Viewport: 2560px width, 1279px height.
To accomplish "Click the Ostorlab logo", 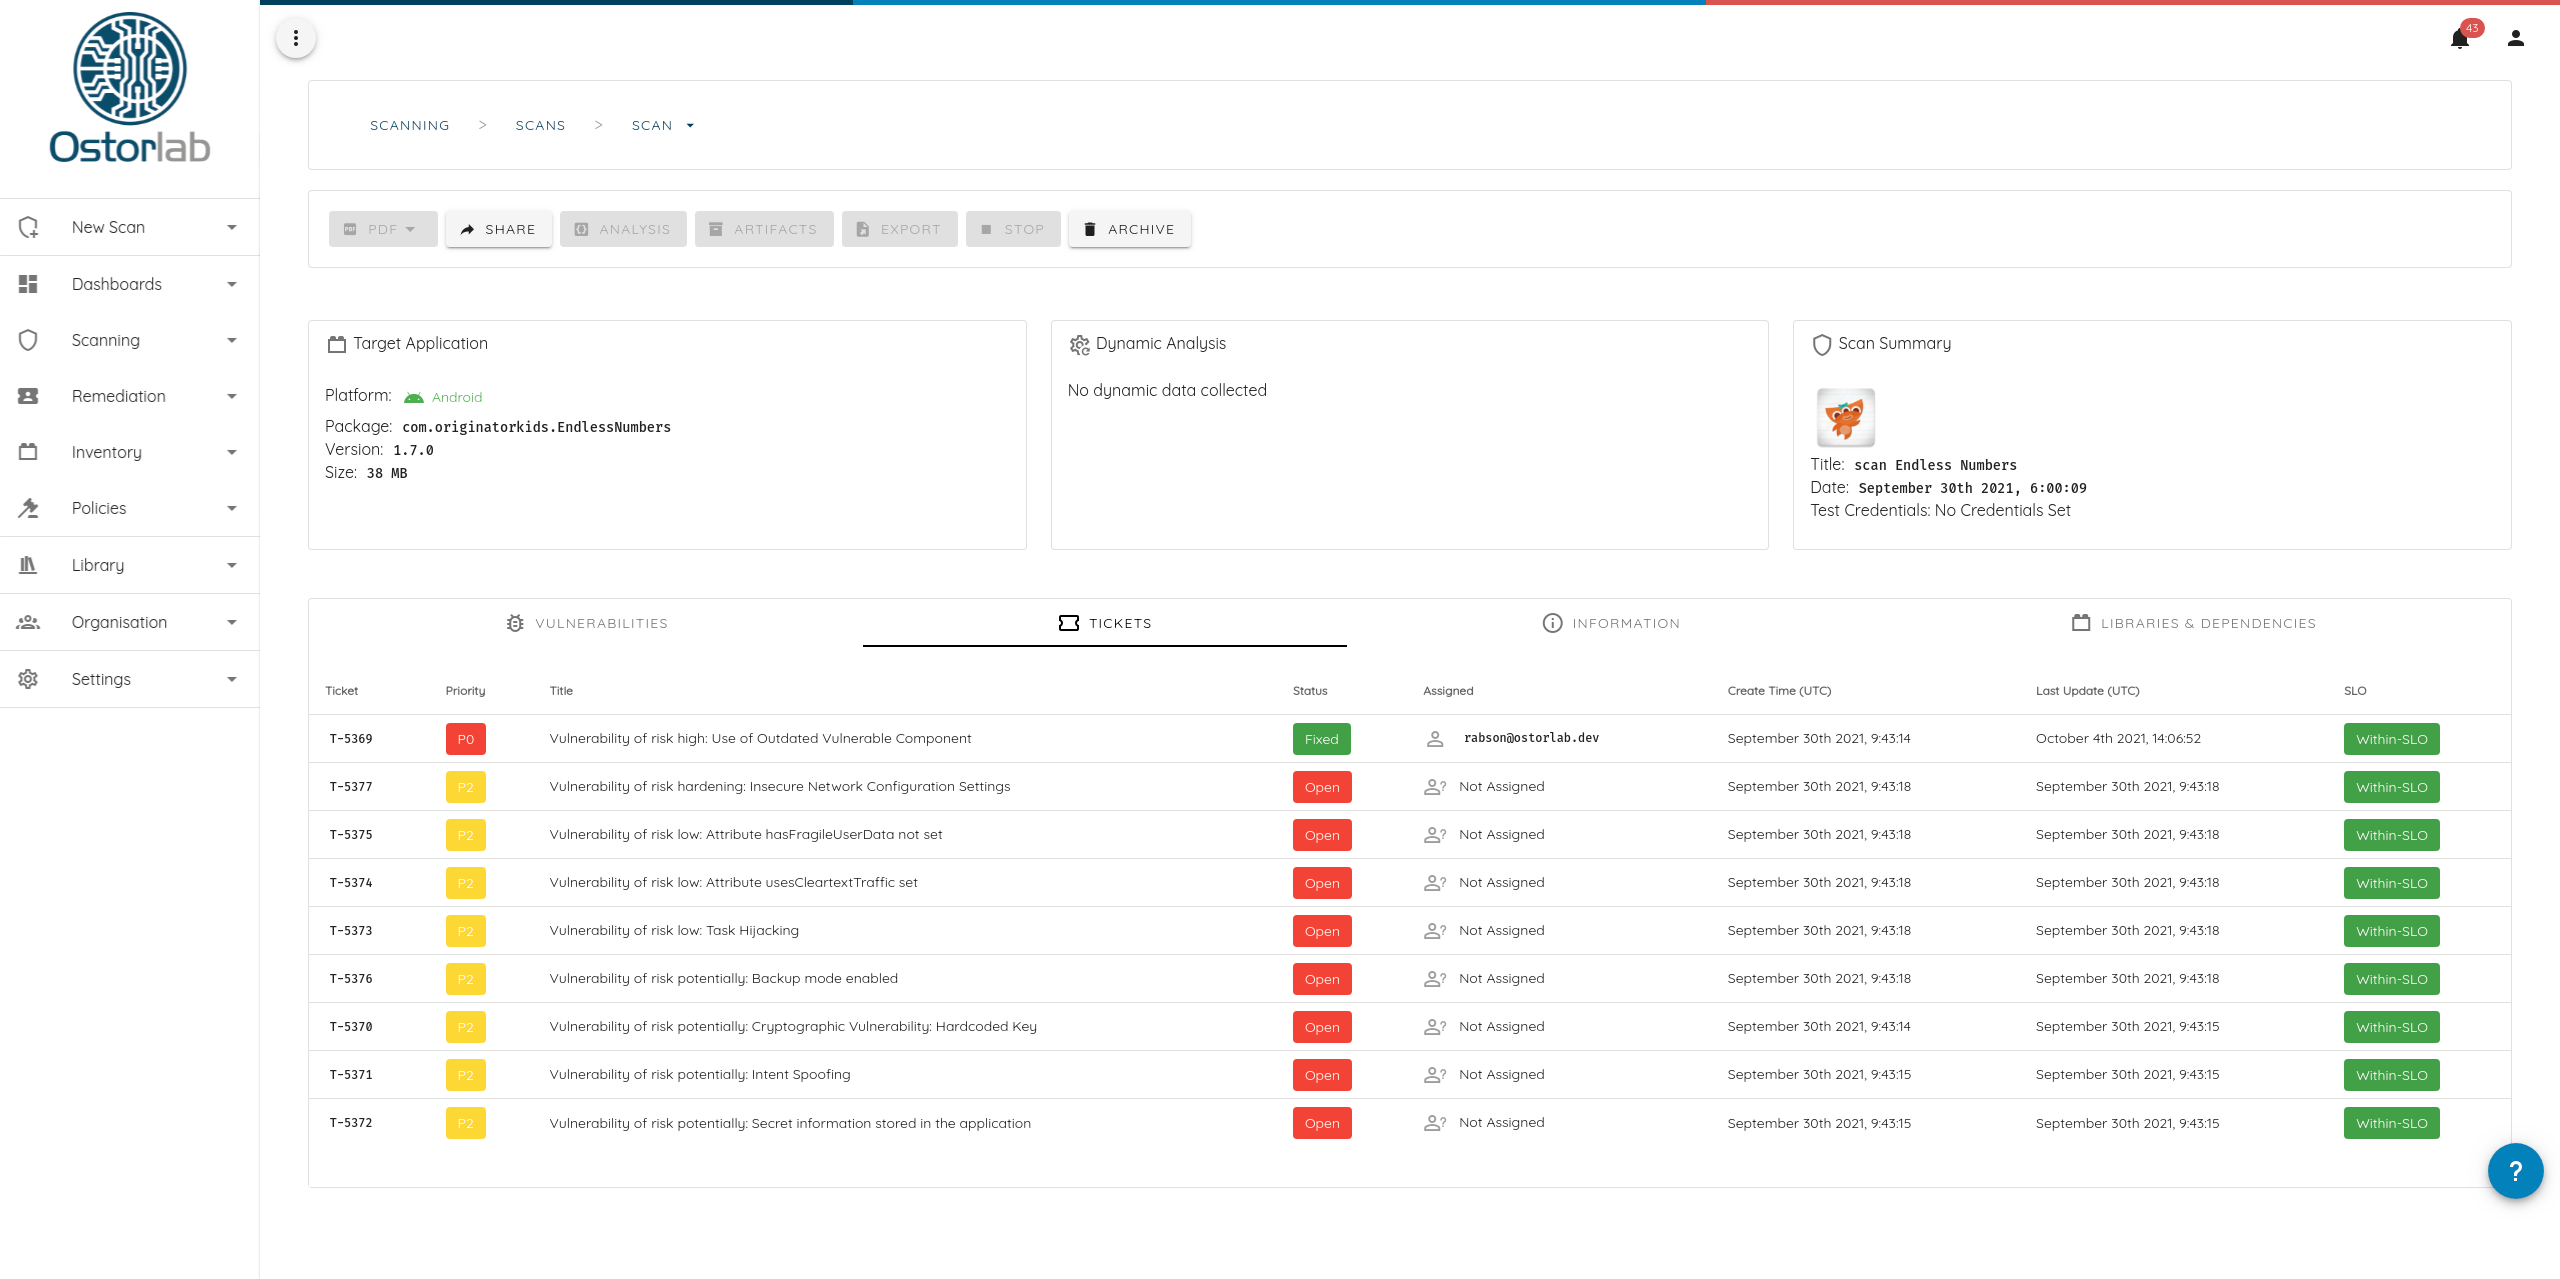I will 130,88.
